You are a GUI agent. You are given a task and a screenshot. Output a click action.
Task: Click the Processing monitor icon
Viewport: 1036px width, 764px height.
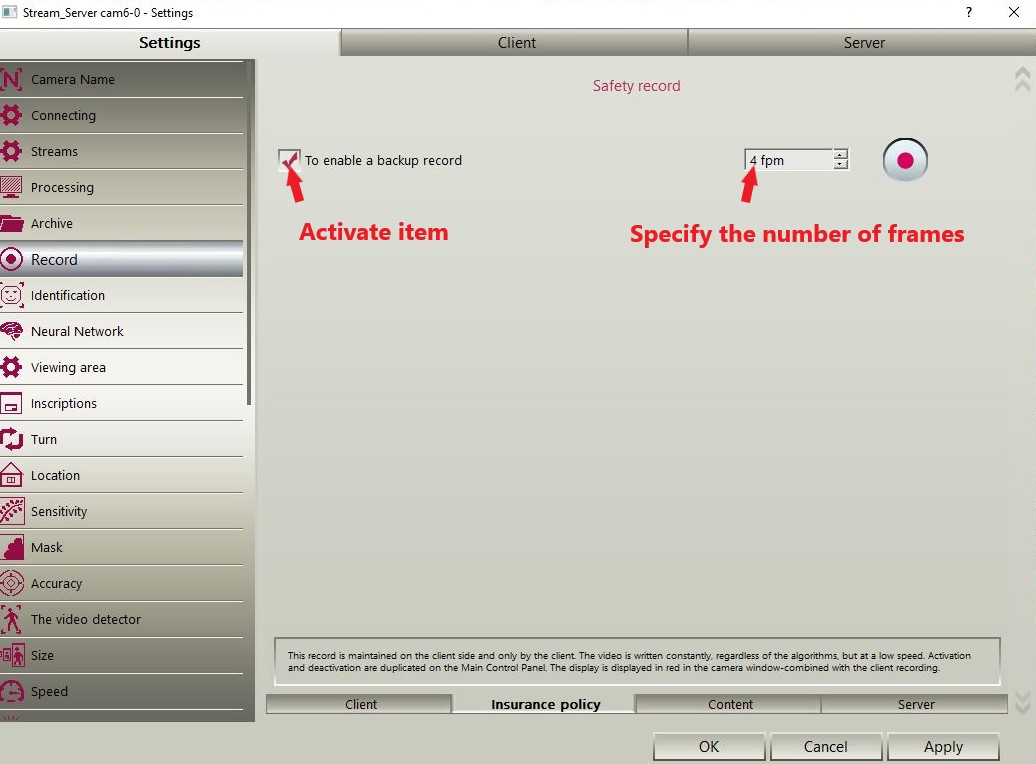(x=11, y=187)
